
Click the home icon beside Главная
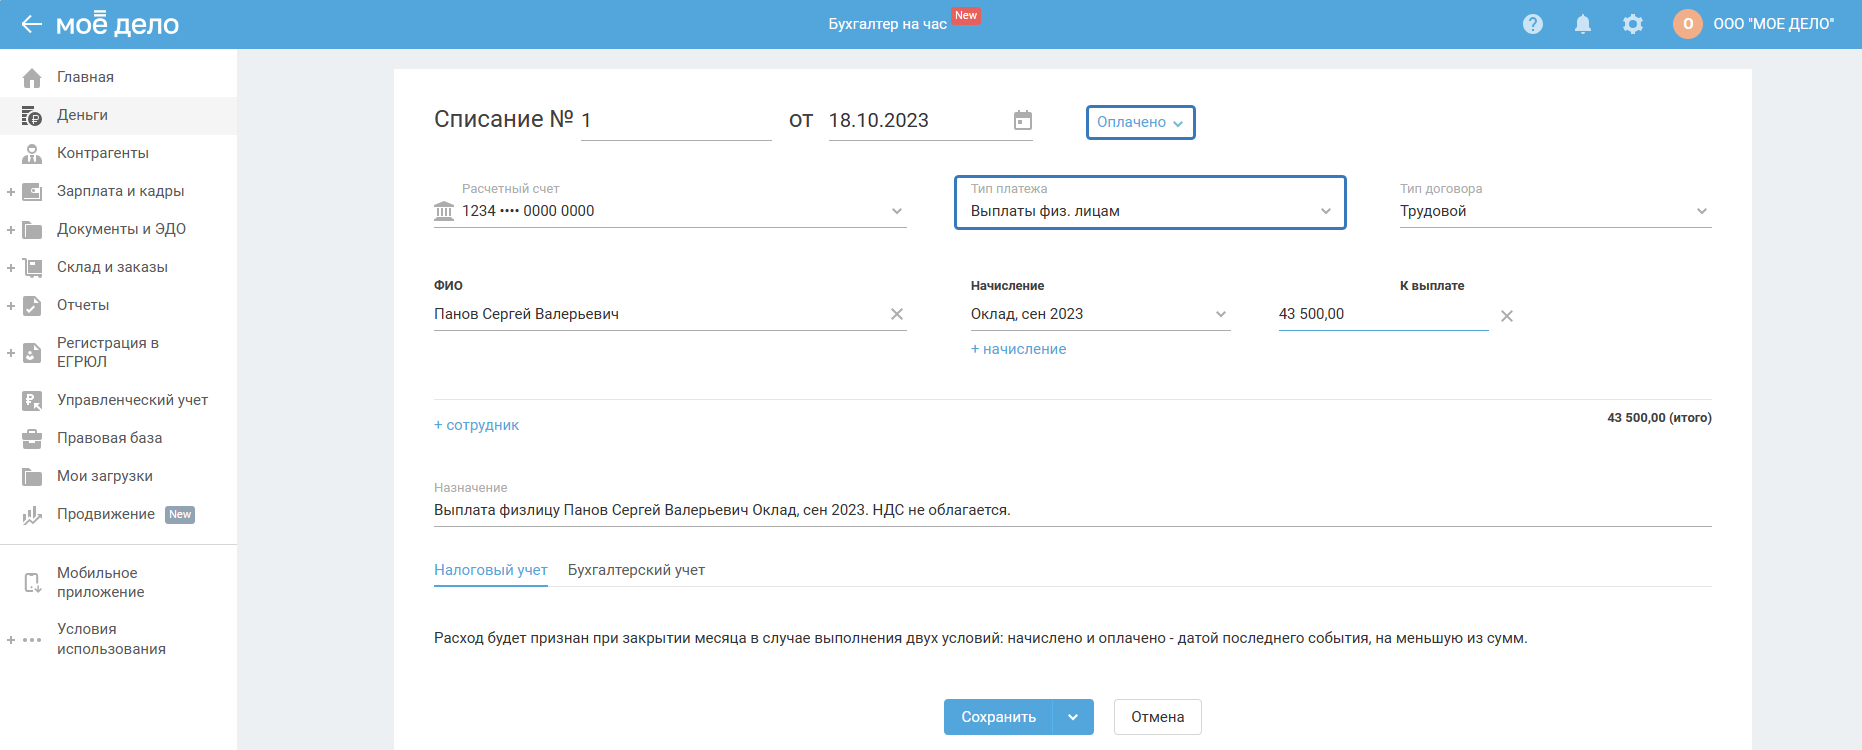tap(32, 77)
